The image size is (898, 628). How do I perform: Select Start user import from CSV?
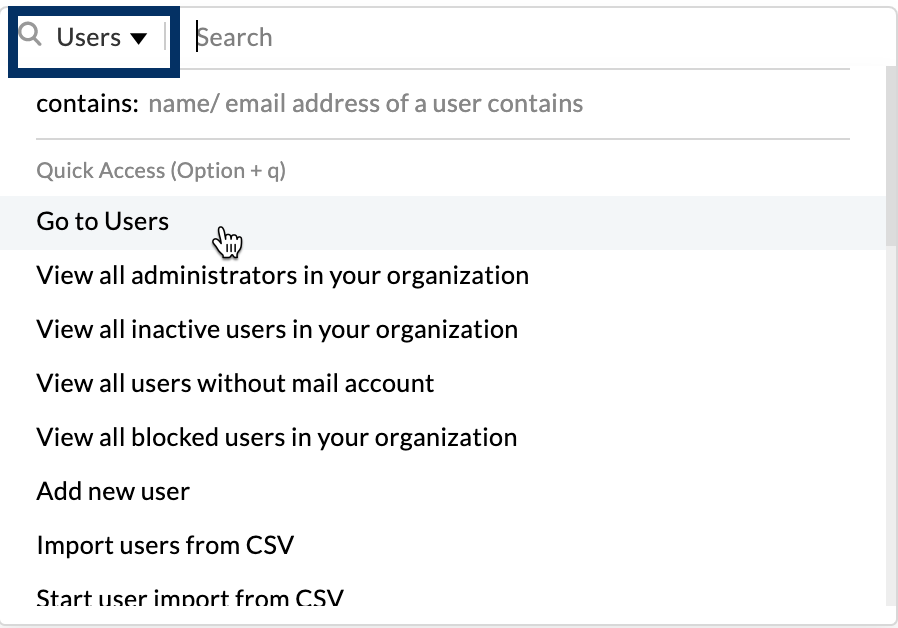tap(190, 598)
